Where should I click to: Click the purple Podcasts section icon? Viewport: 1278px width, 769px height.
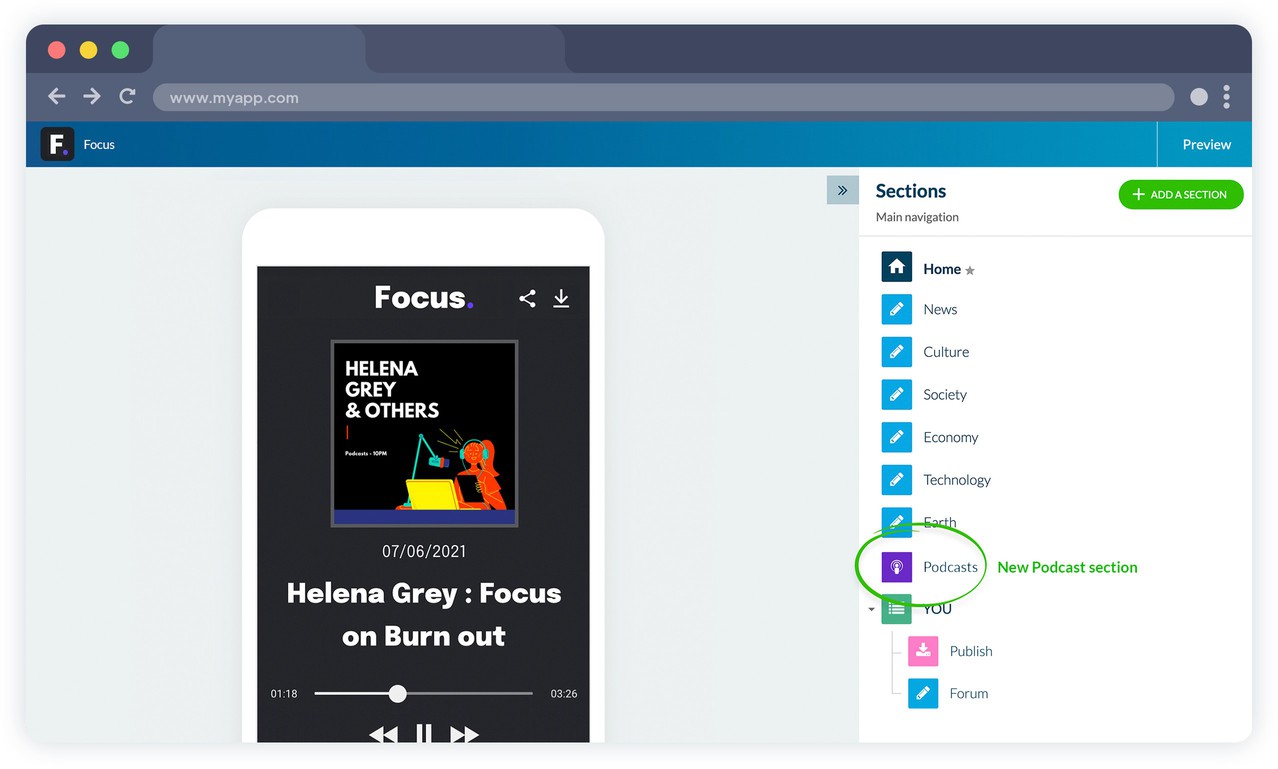coord(896,567)
